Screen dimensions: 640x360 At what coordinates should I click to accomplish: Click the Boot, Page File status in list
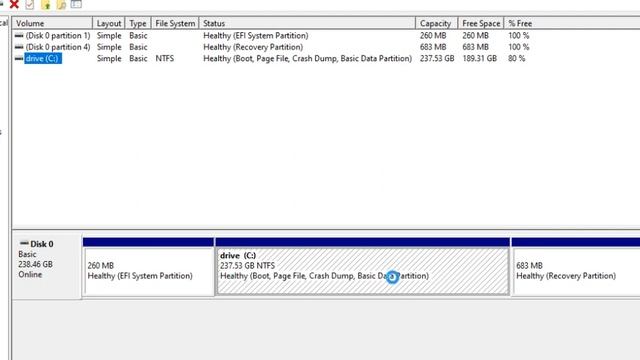(307, 58)
